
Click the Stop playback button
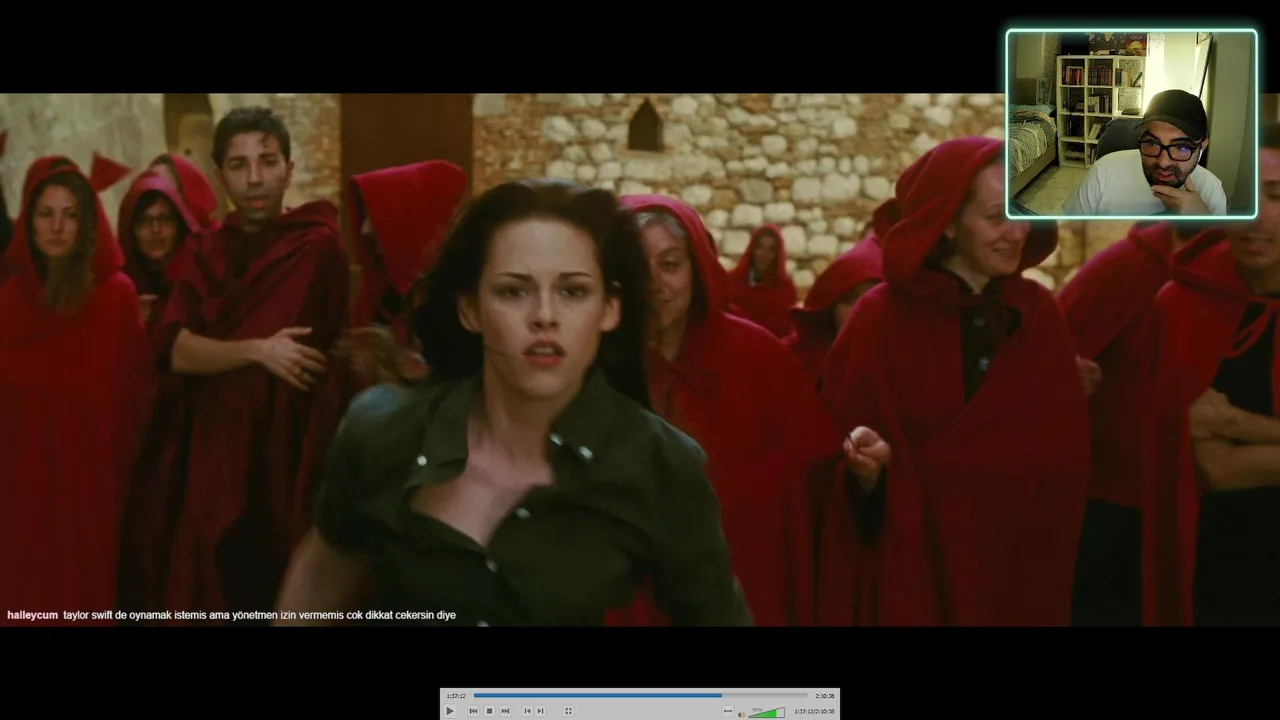click(x=489, y=711)
